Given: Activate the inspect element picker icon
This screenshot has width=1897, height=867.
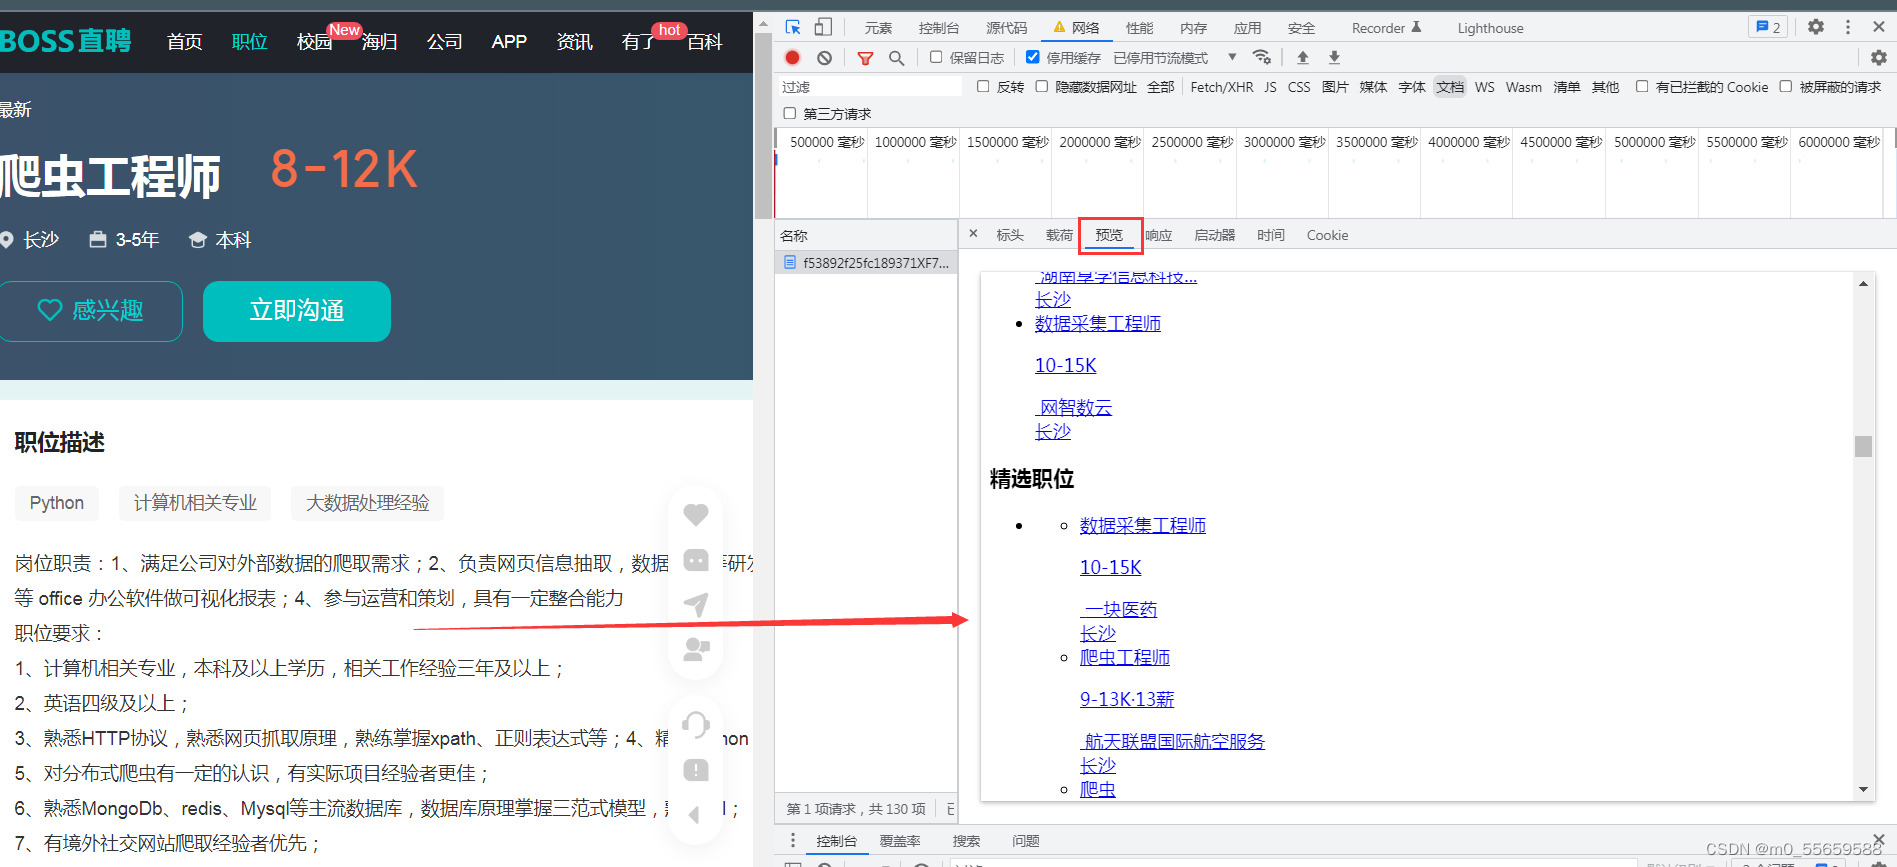Looking at the screenshot, I should tap(793, 27).
